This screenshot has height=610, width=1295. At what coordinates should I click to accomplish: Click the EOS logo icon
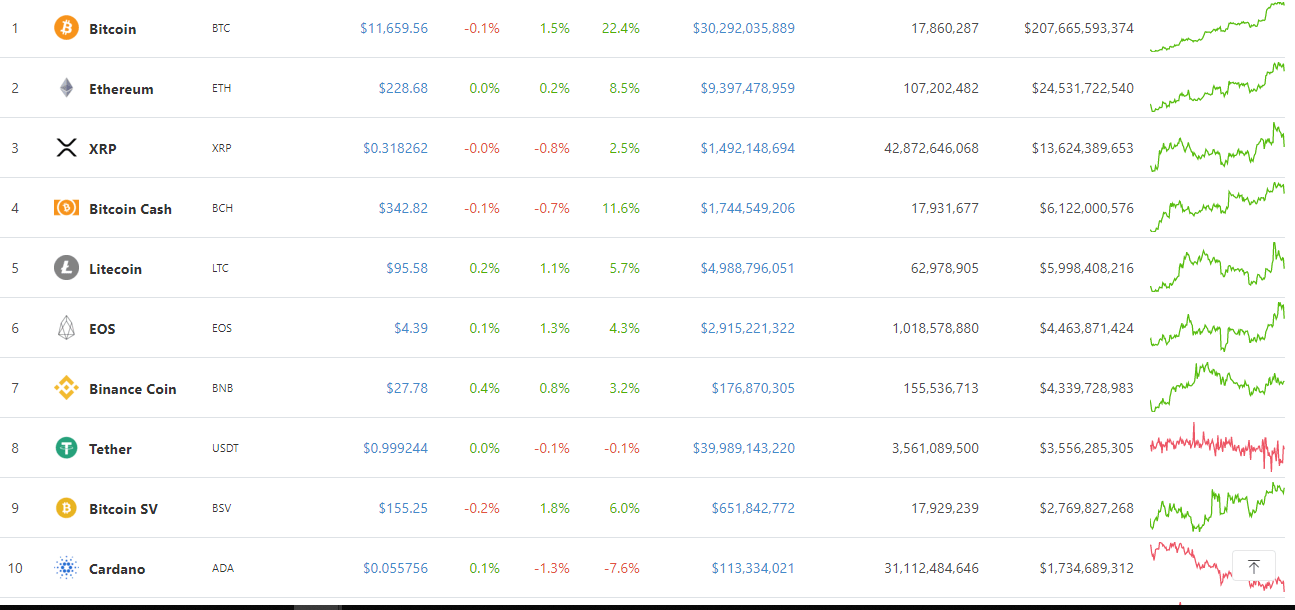click(66, 328)
